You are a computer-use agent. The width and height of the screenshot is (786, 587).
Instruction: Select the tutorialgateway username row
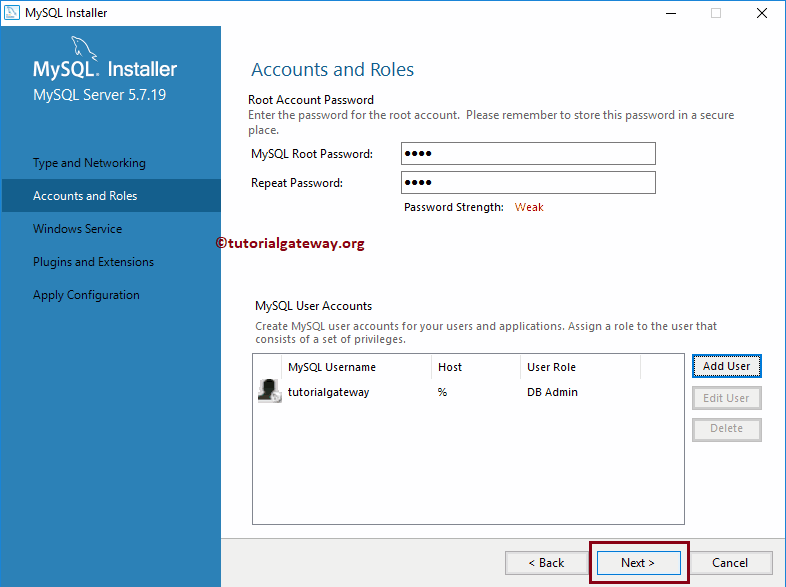(x=328, y=392)
